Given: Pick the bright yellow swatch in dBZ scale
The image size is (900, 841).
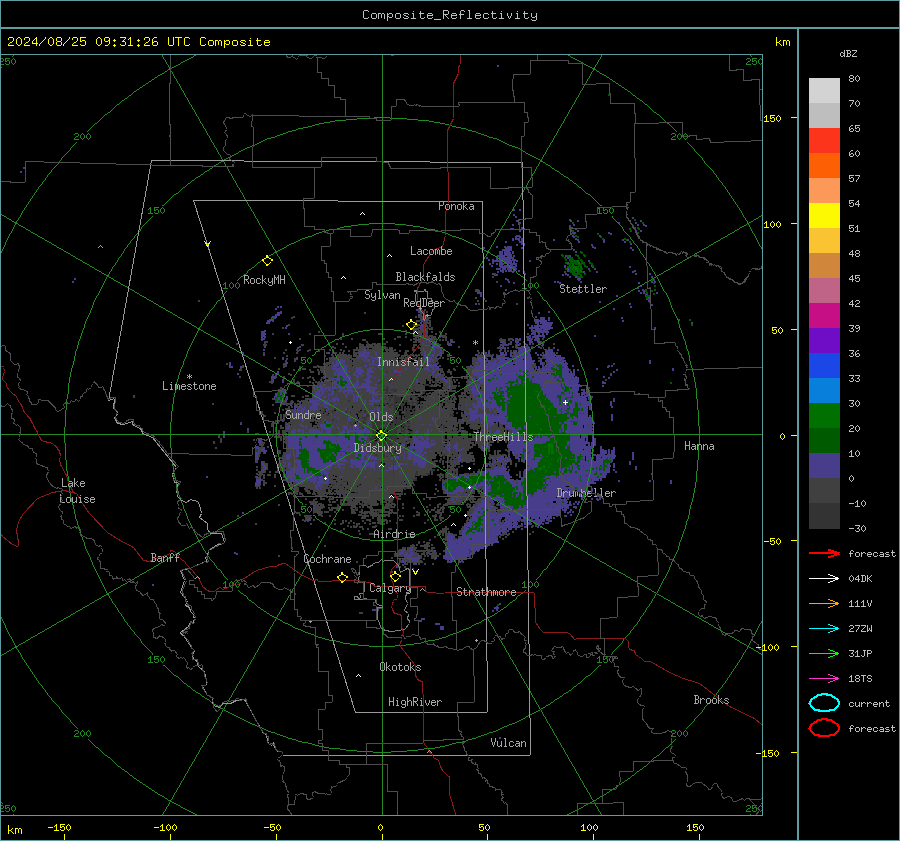Looking at the screenshot, I should (x=824, y=215).
